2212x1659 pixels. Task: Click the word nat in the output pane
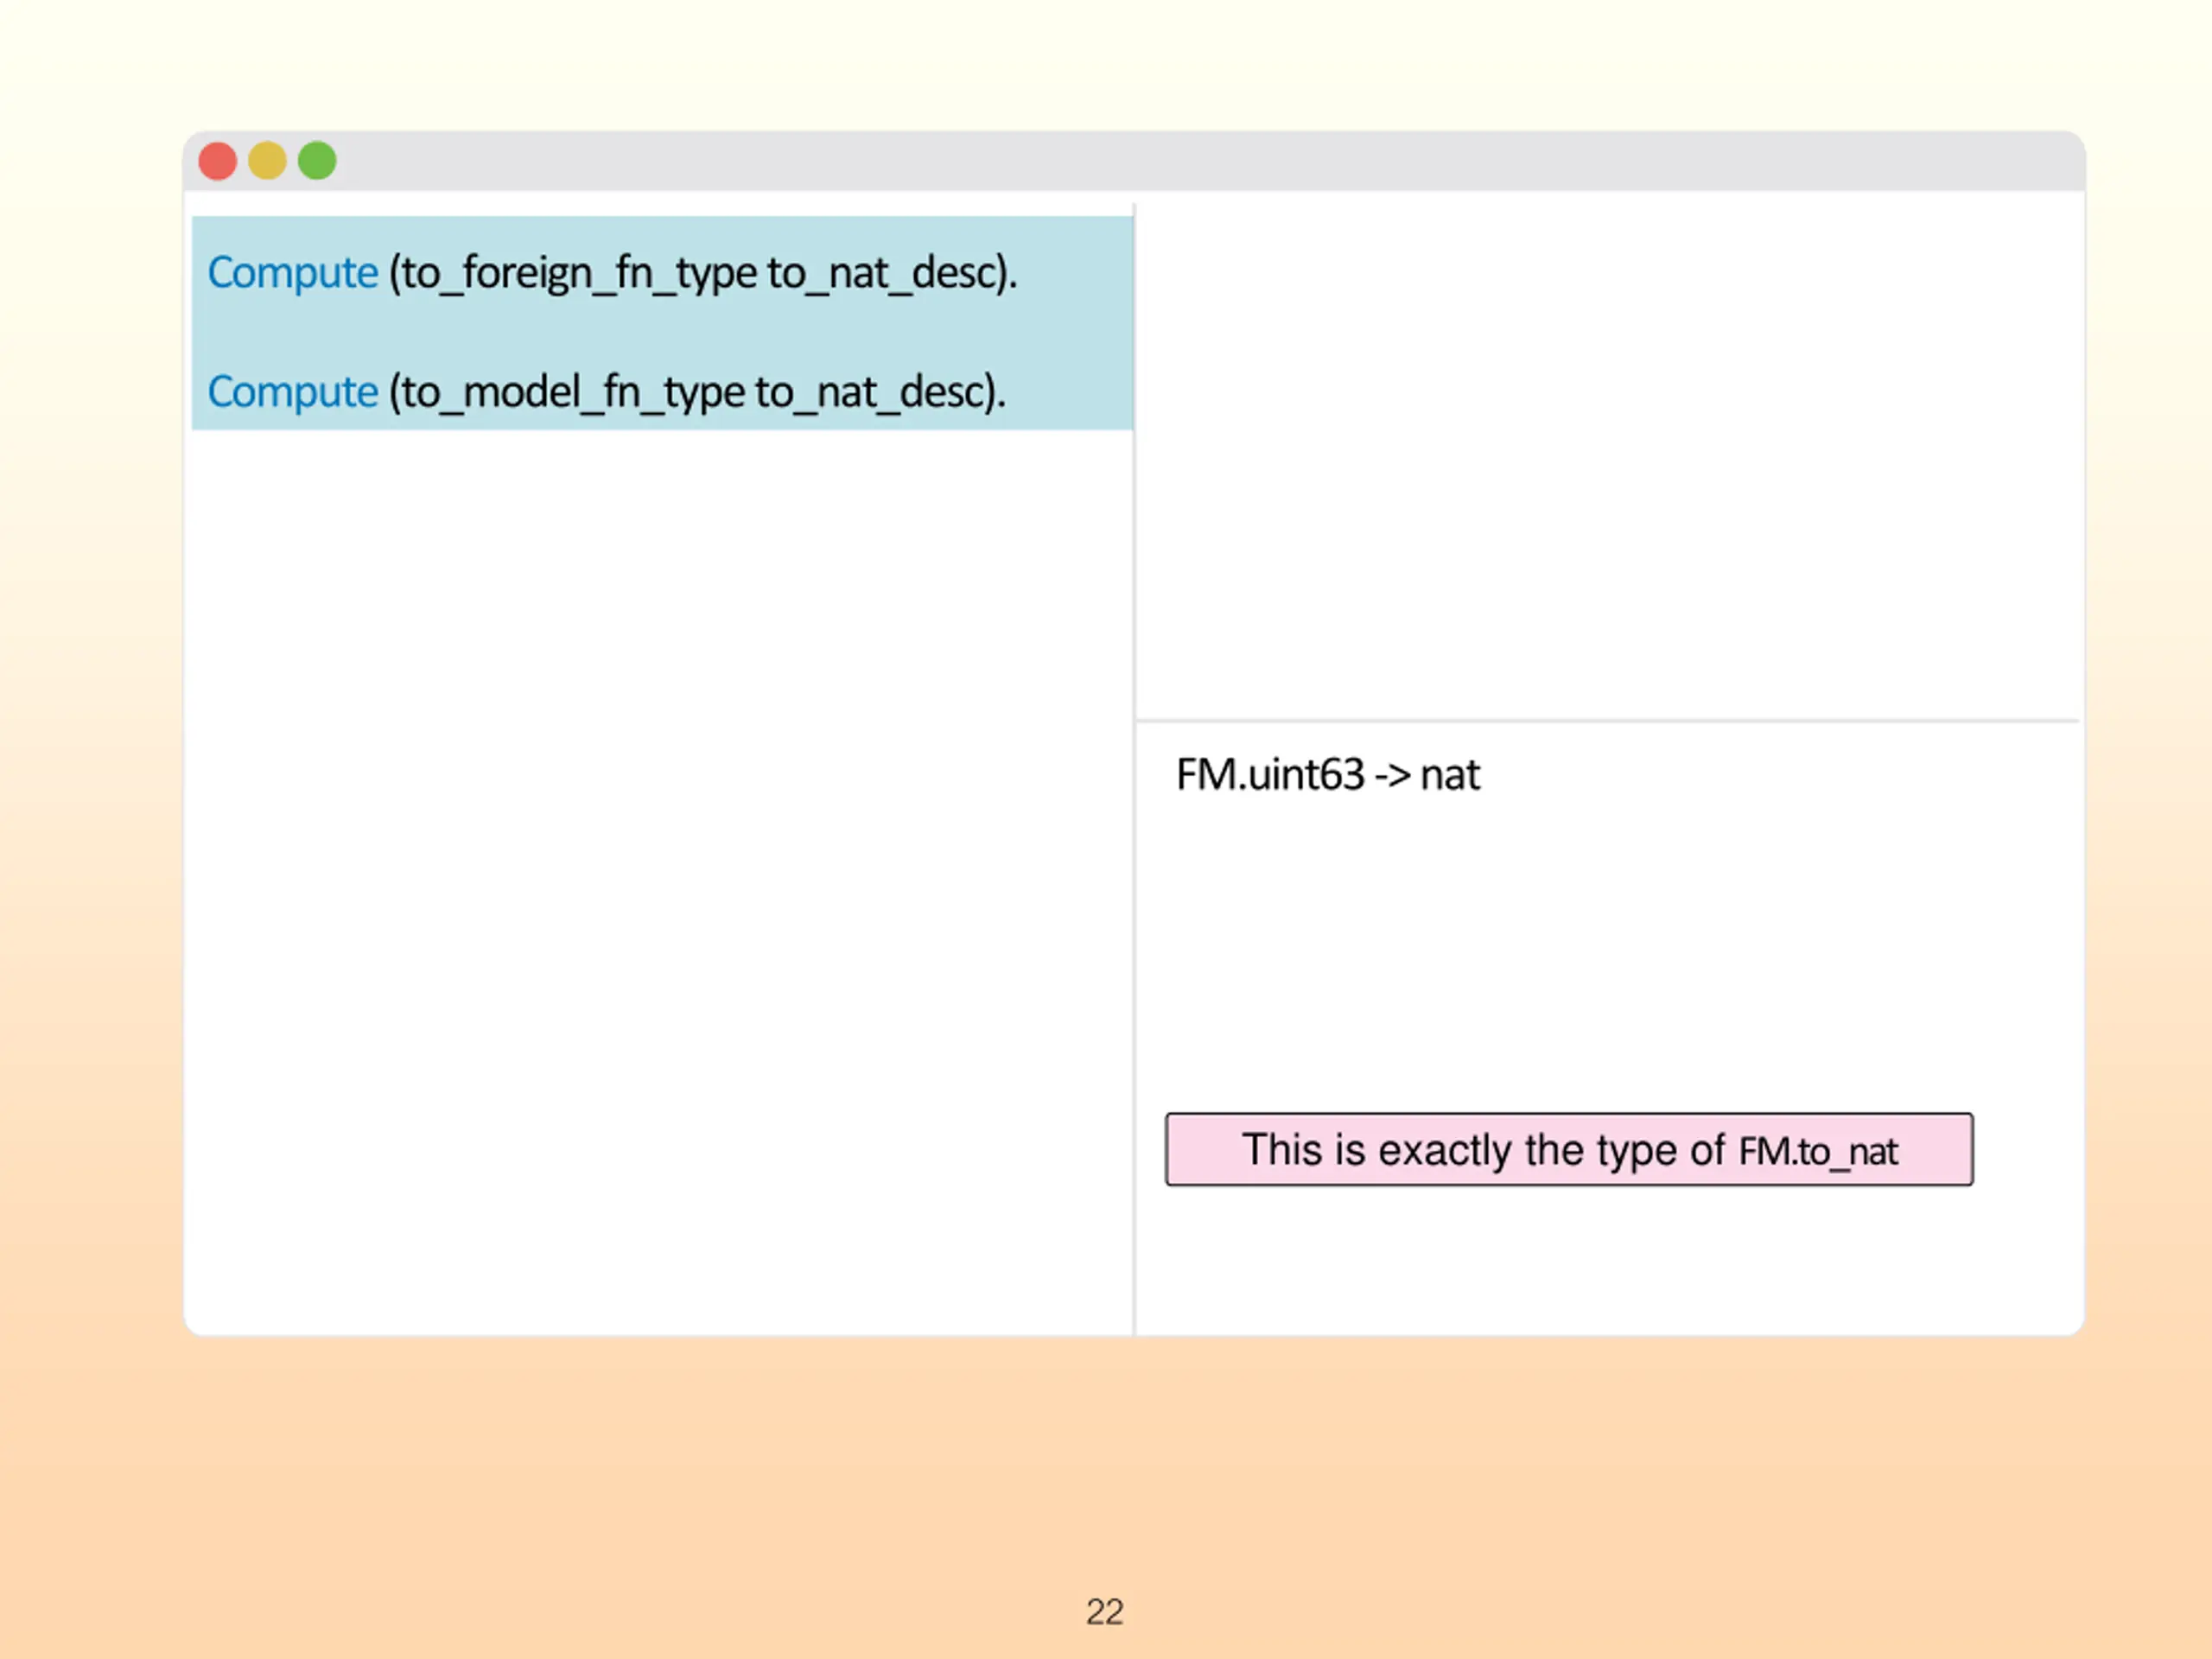(x=1450, y=776)
